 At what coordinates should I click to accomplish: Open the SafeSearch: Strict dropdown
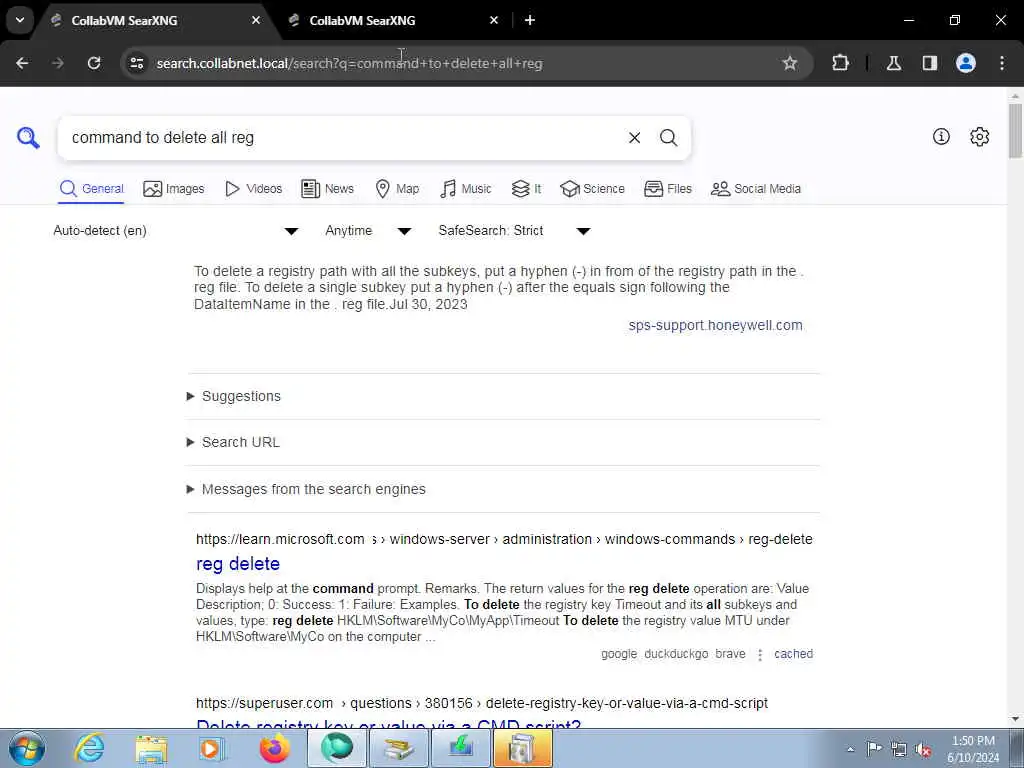[515, 231]
